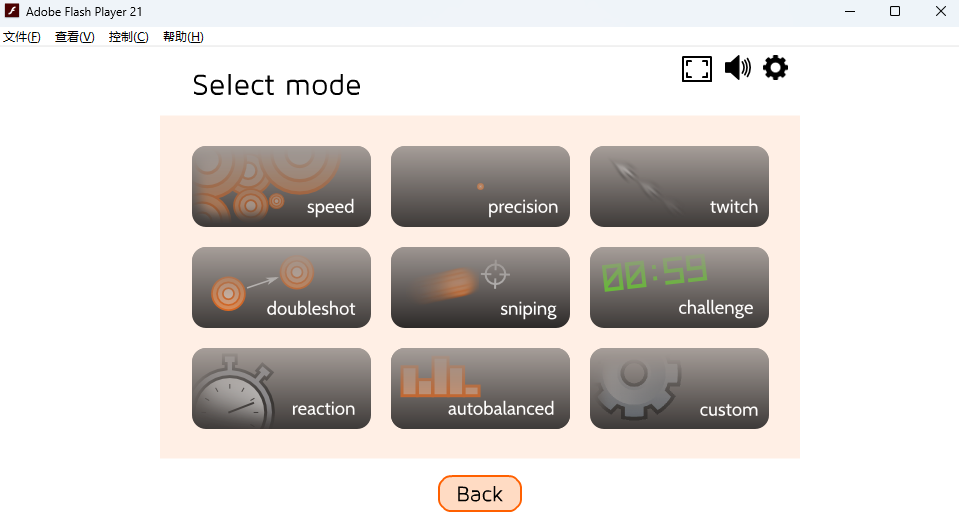Open the 帮助(H) menu
The height and width of the screenshot is (522, 959).
click(183, 37)
